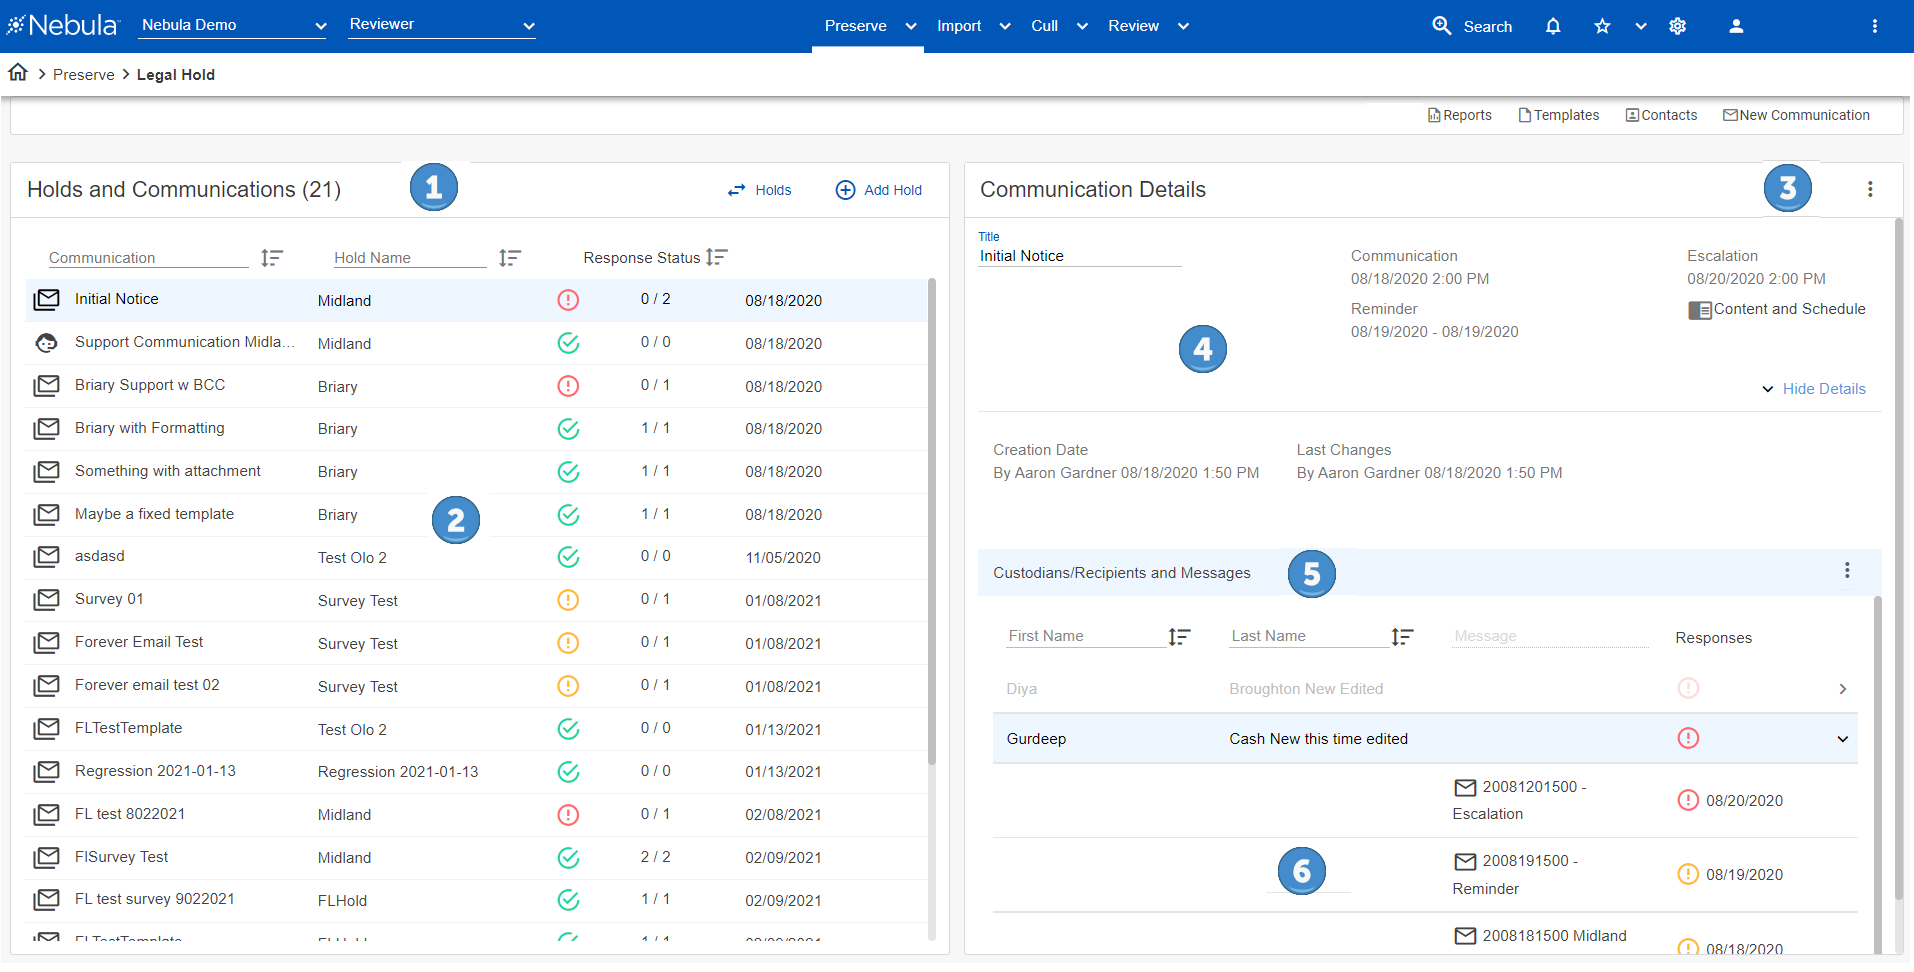Click the user profile icon
The height and width of the screenshot is (972, 1914).
tap(1736, 26)
